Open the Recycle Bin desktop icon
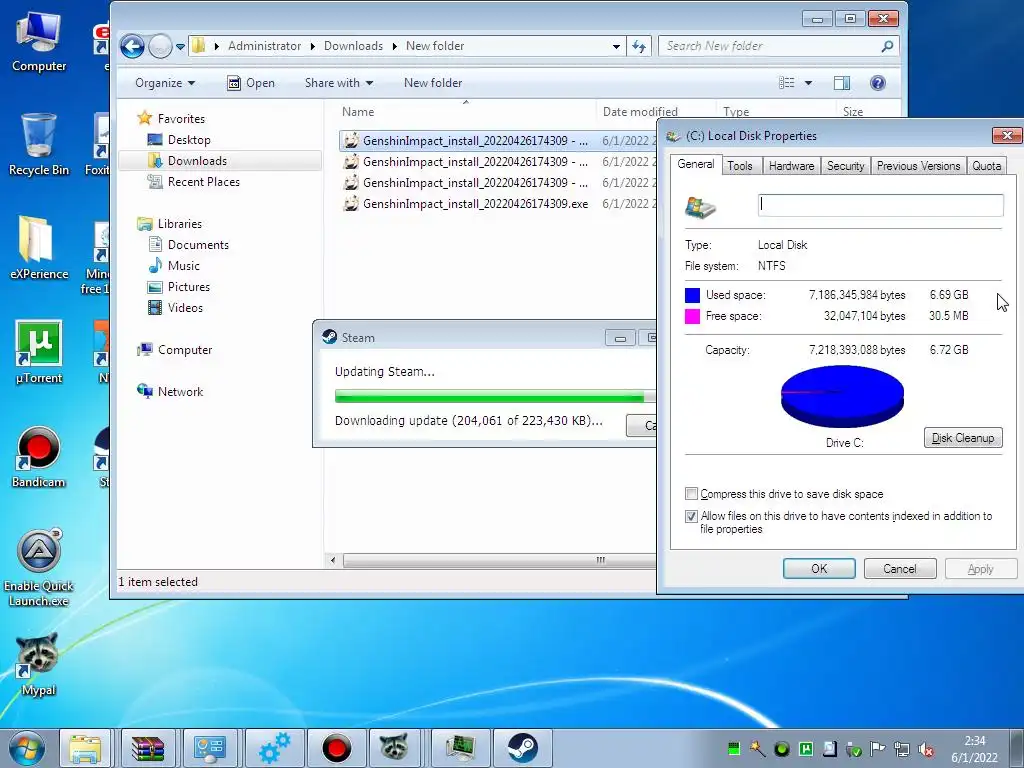The image size is (1024, 768). (39, 145)
